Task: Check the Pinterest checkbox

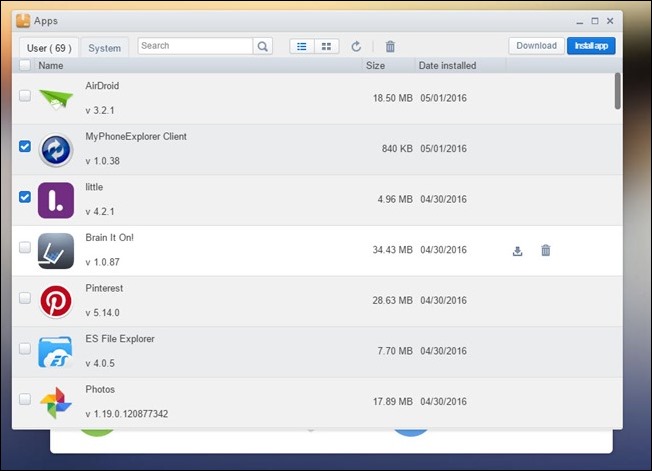Action: pyautogui.click(x=25, y=298)
